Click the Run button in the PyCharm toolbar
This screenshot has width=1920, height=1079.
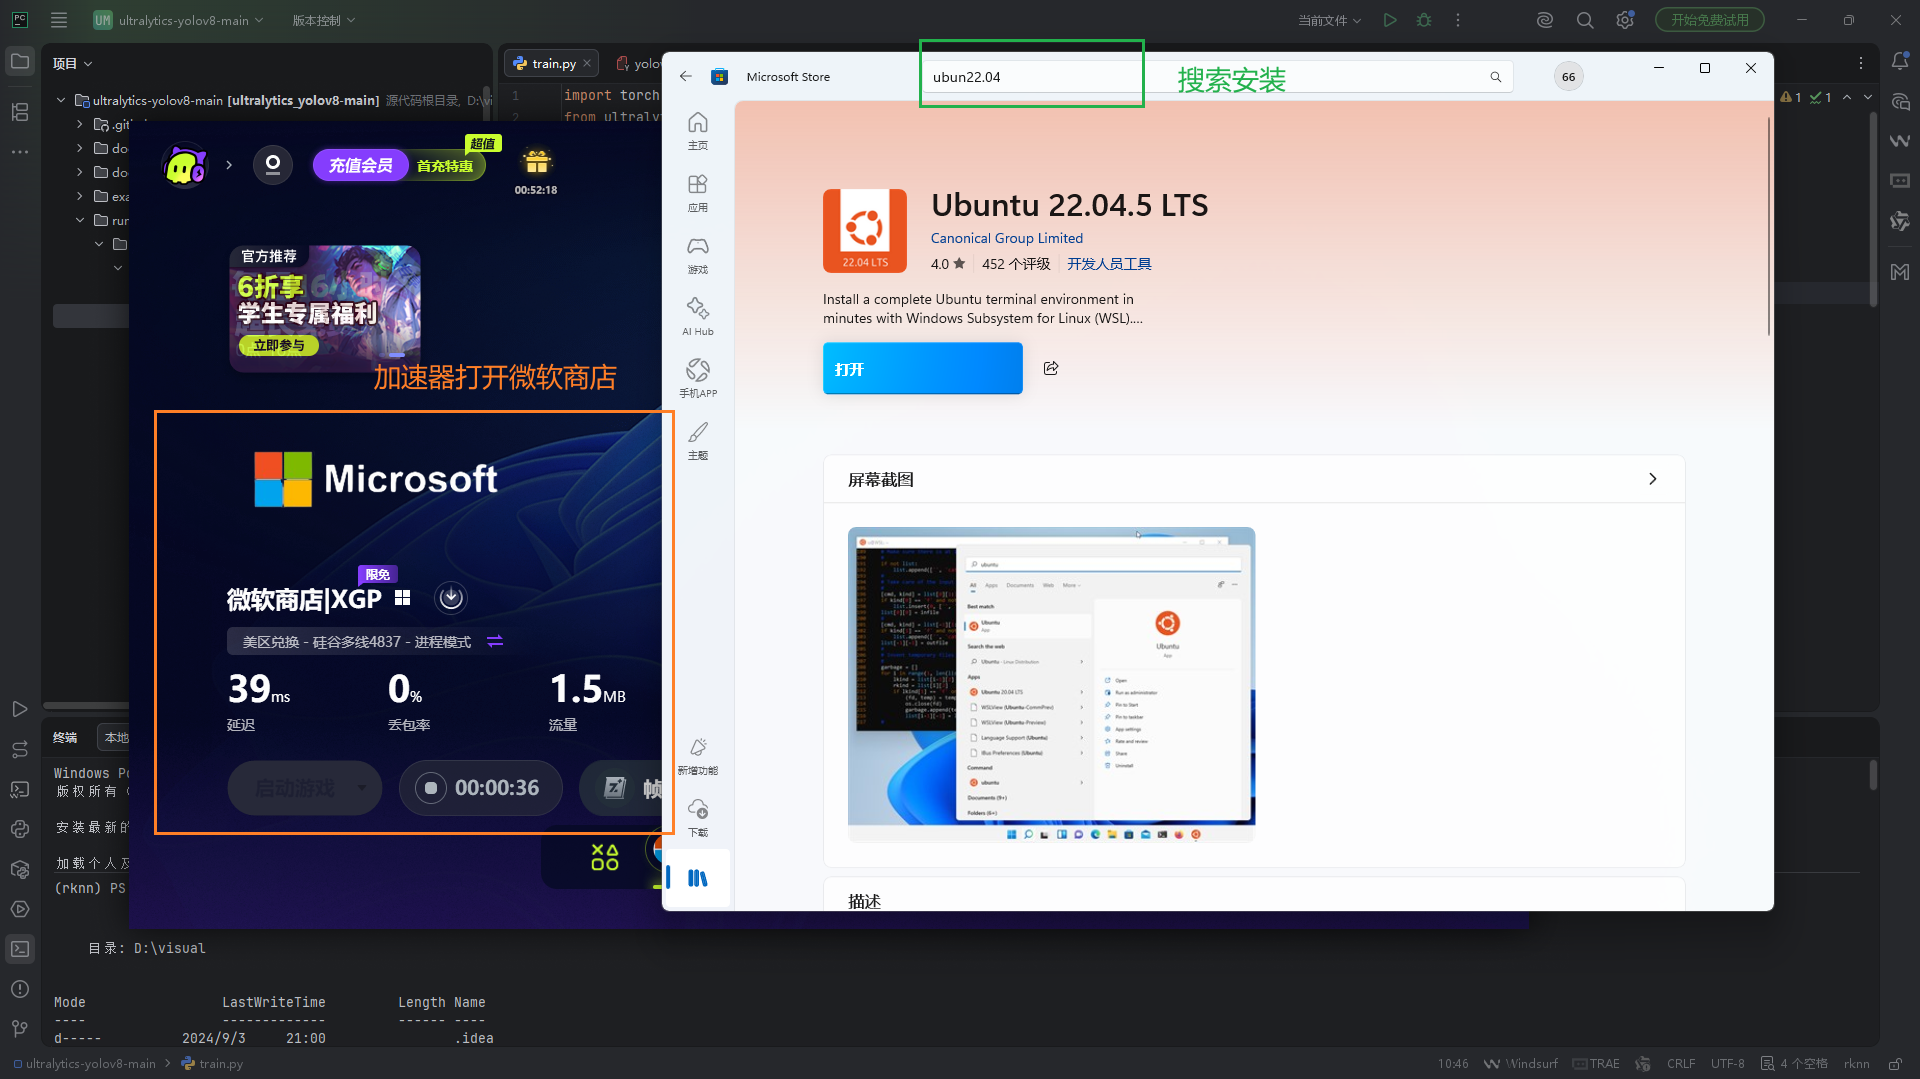[1389, 20]
